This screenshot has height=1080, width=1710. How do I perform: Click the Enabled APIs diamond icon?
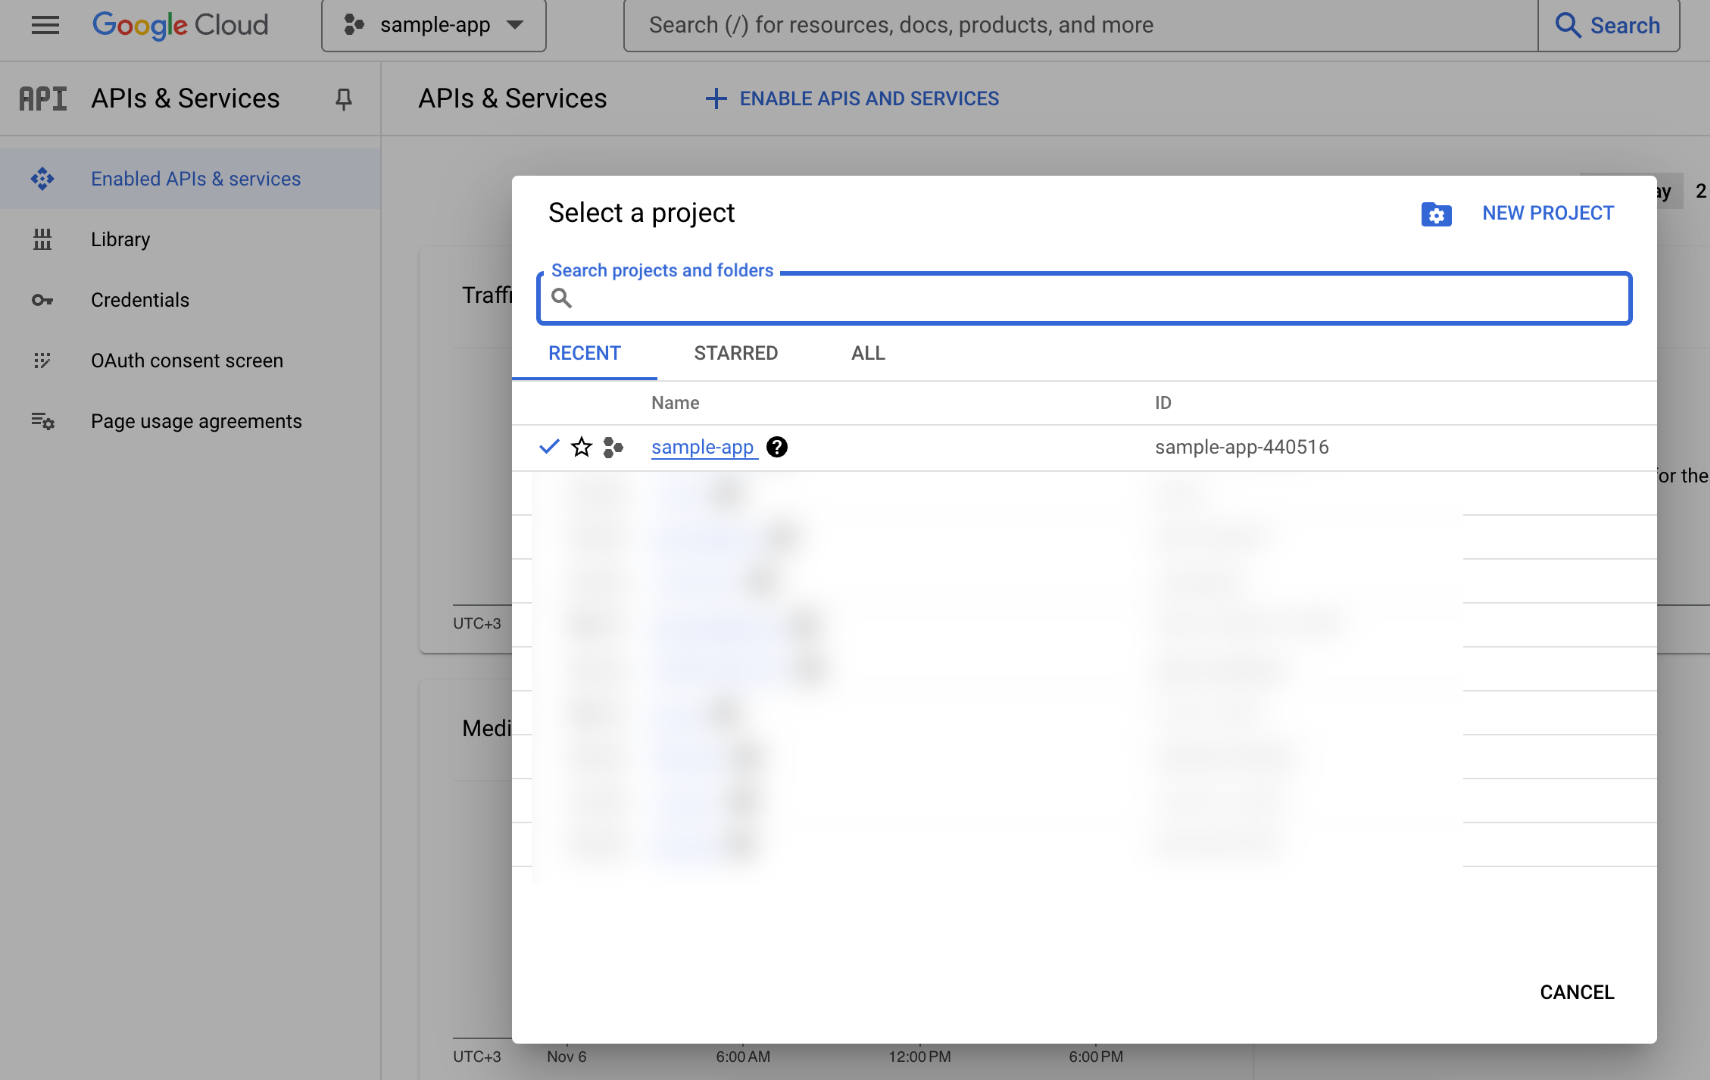[x=42, y=179]
